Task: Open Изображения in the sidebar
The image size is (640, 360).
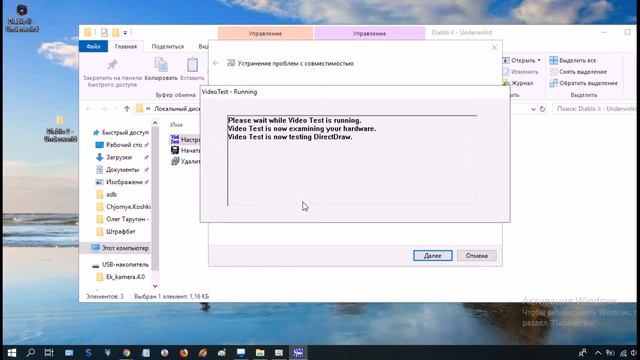Action: coord(121,182)
